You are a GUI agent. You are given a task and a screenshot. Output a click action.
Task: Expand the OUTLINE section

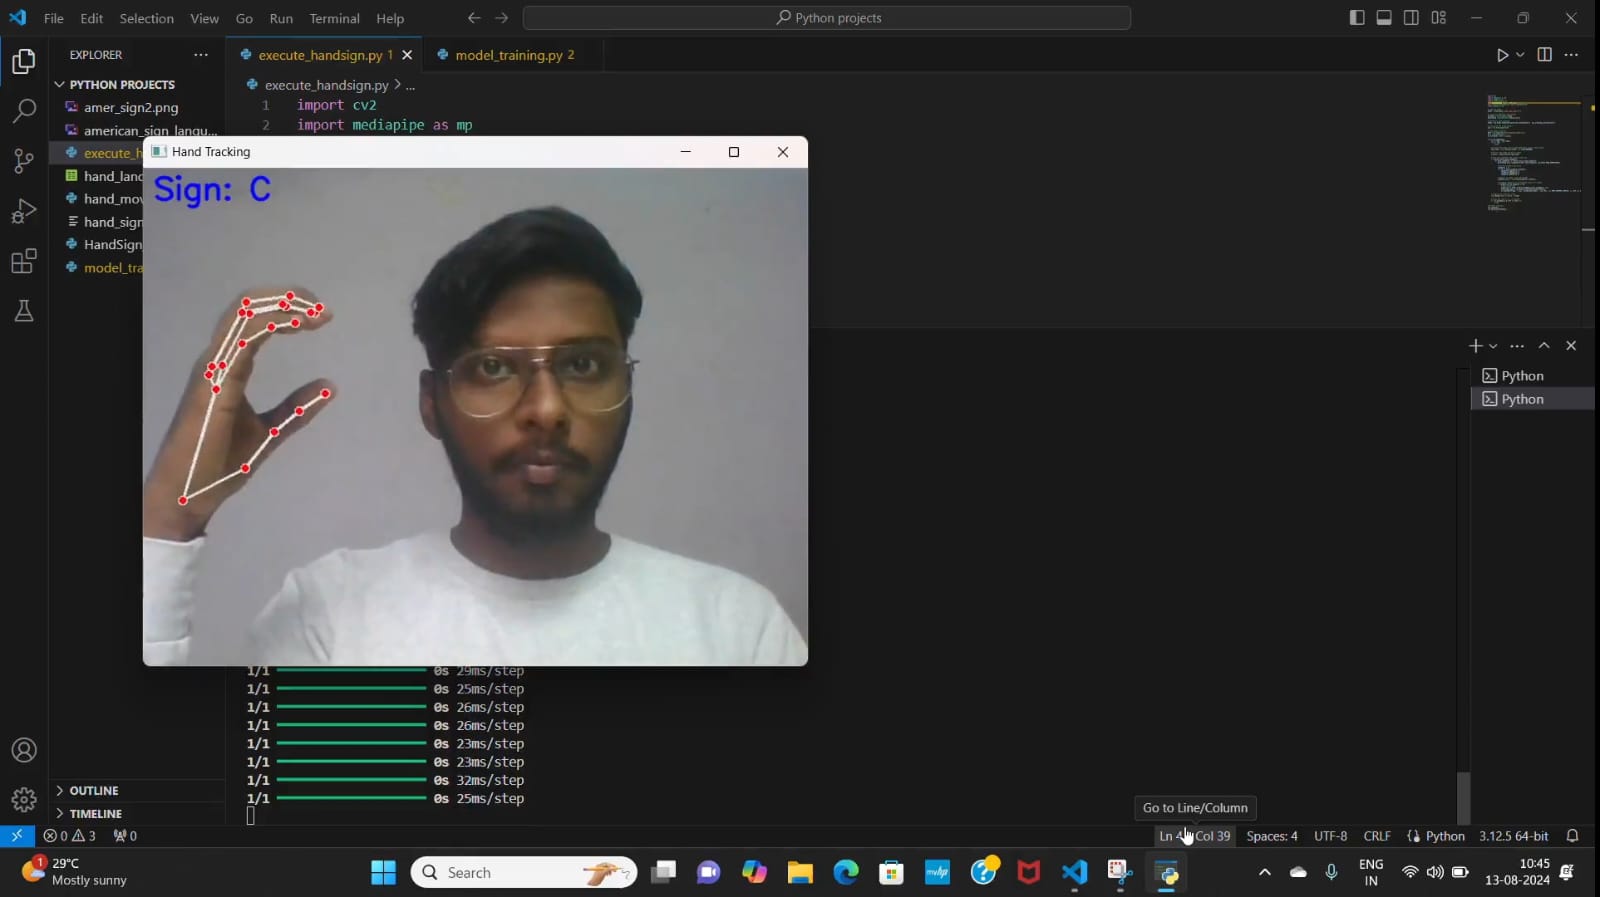pyautogui.click(x=94, y=791)
